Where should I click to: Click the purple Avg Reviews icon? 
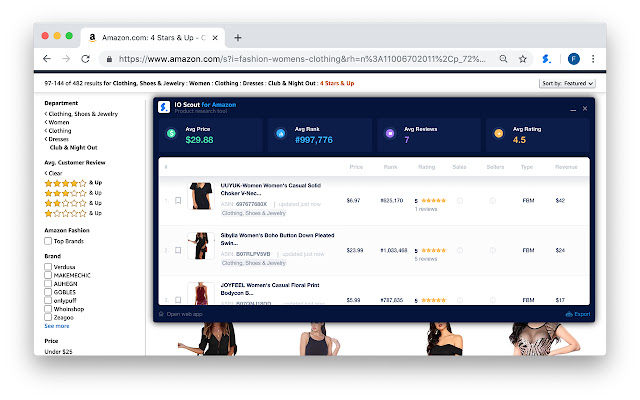pos(390,133)
